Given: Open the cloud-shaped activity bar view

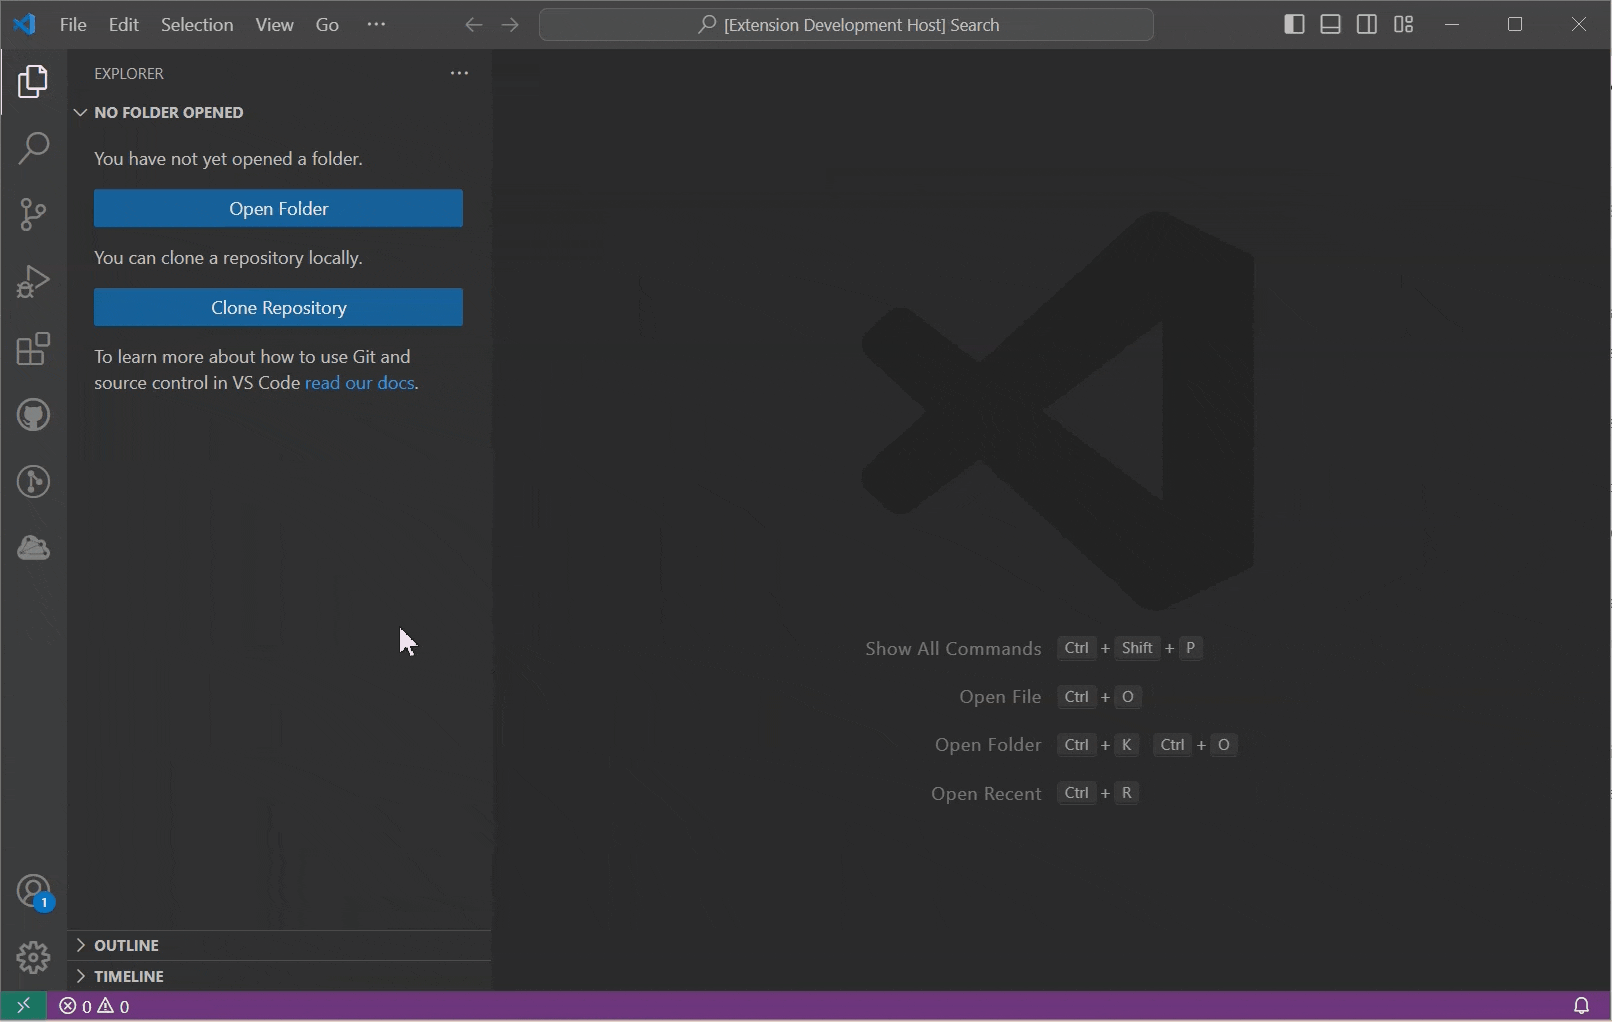Looking at the screenshot, I should (x=33, y=548).
